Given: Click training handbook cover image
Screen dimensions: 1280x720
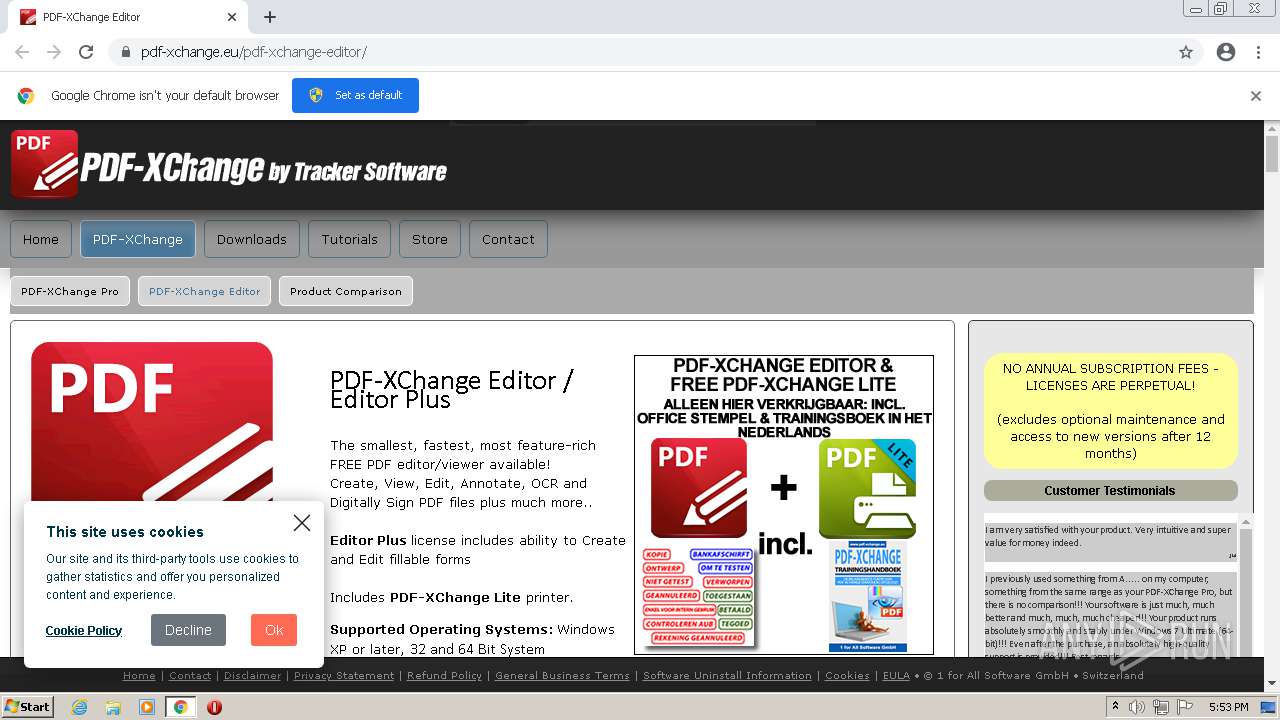Looking at the screenshot, I should (867, 599).
